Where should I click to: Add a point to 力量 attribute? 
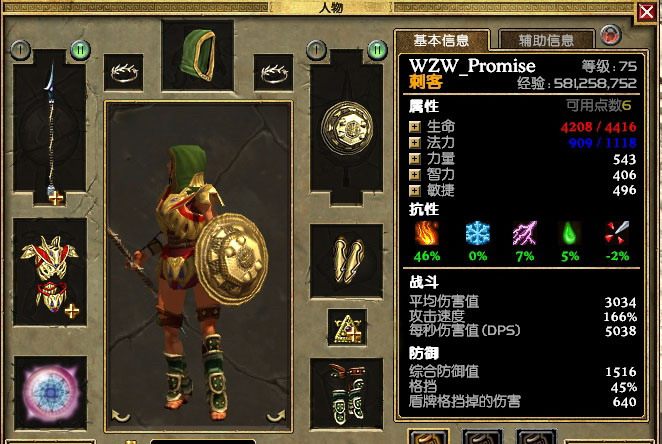415,159
